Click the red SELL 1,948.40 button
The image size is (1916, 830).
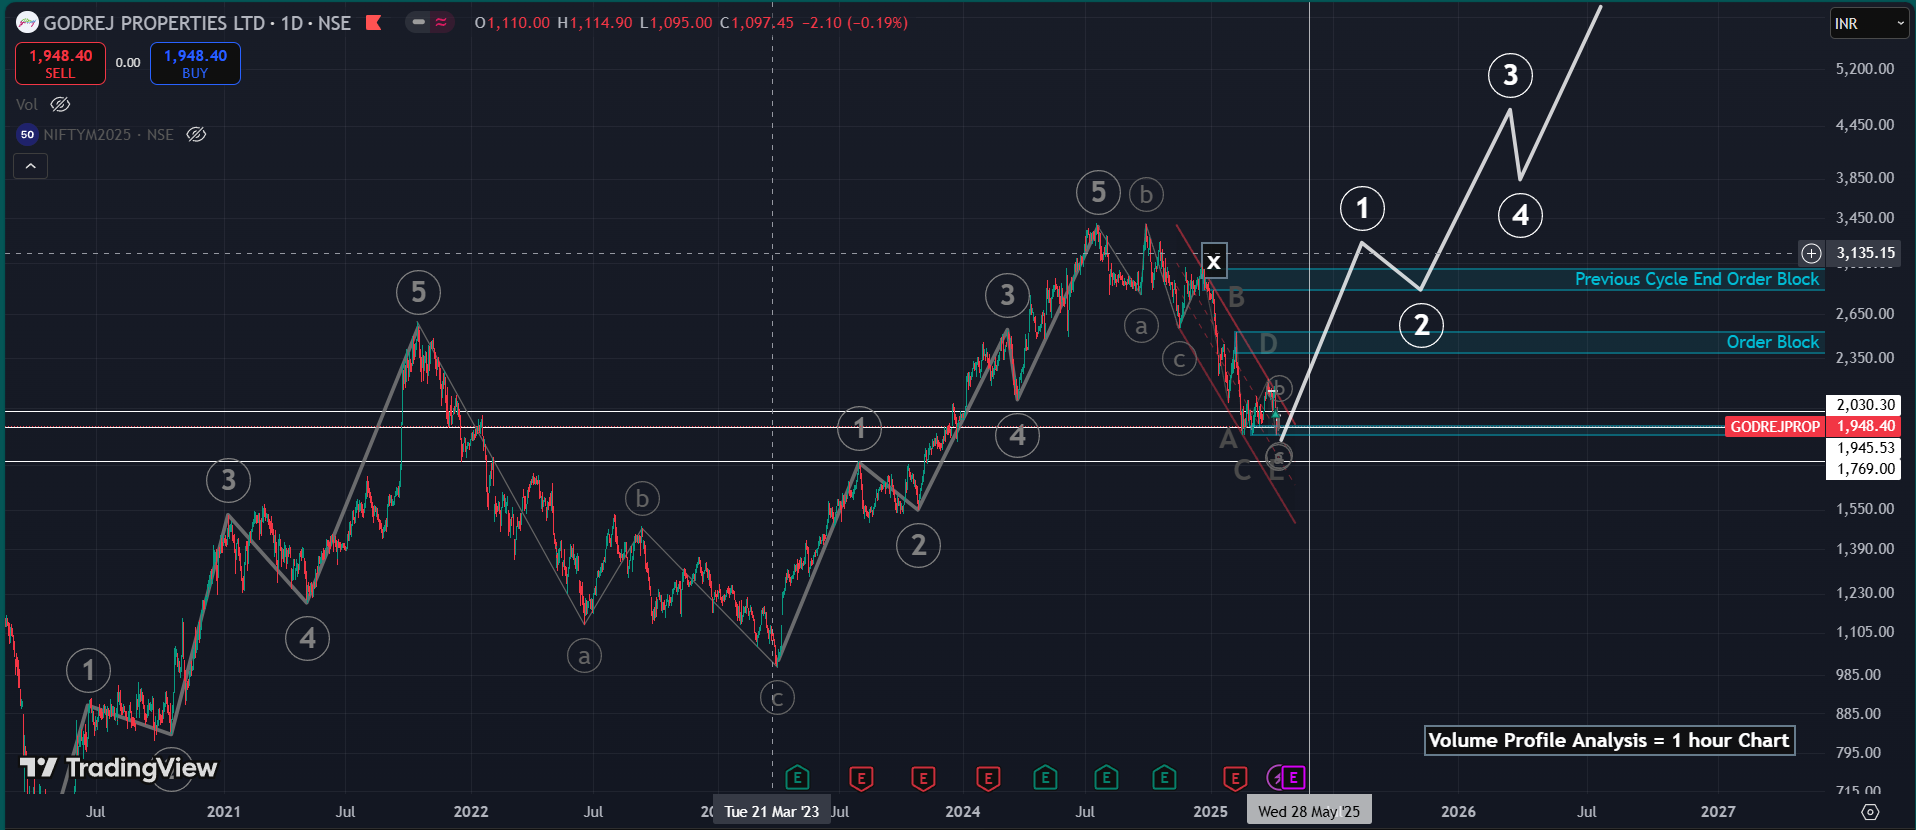pos(60,63)
